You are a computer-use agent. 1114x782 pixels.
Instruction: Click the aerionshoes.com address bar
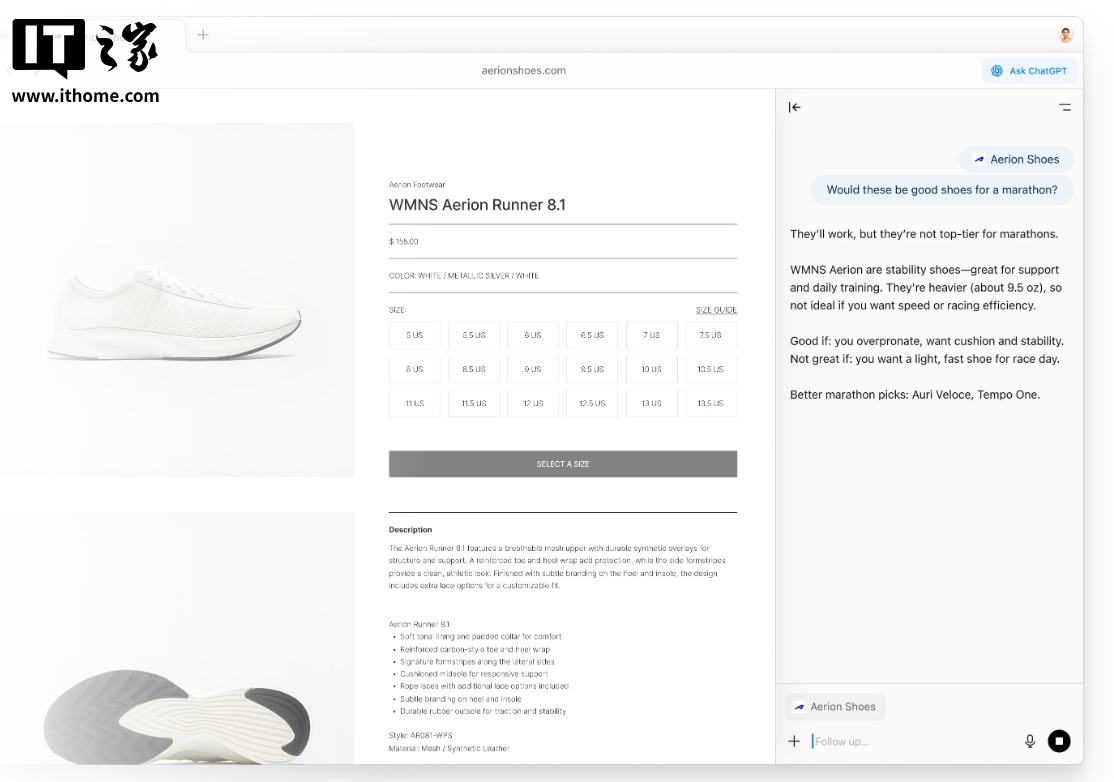[x=523, y=71]
